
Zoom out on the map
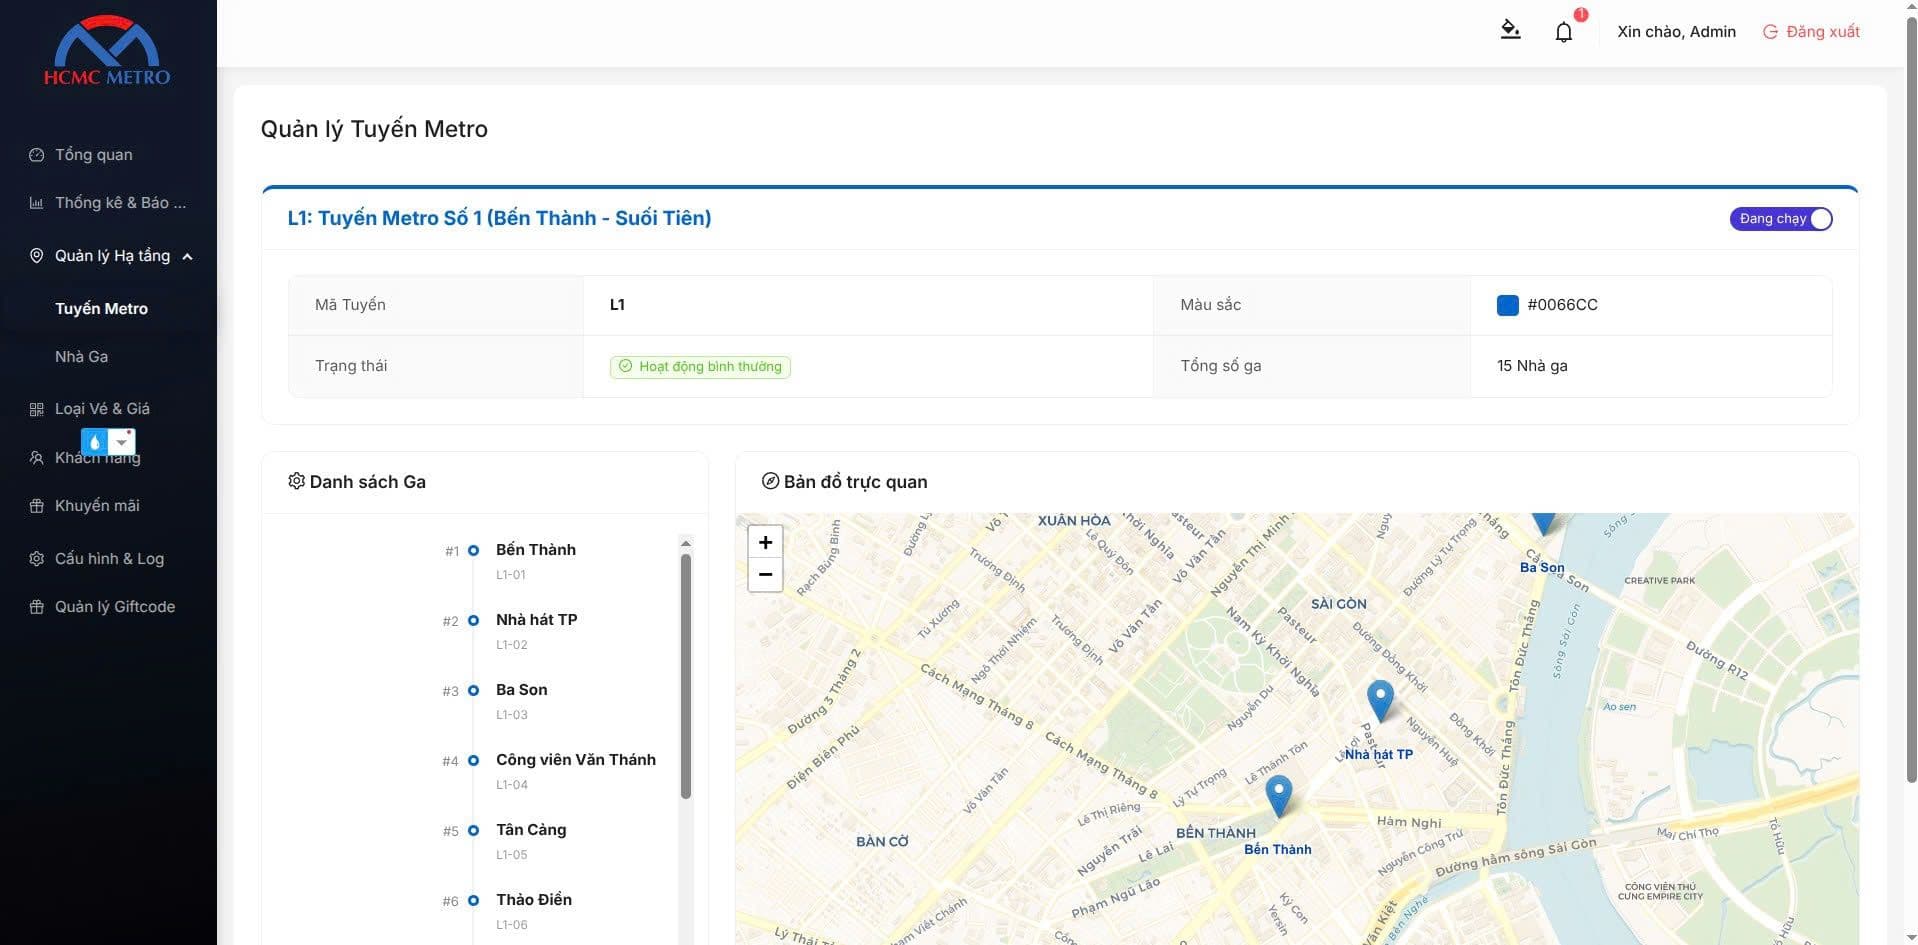point(765,575)
